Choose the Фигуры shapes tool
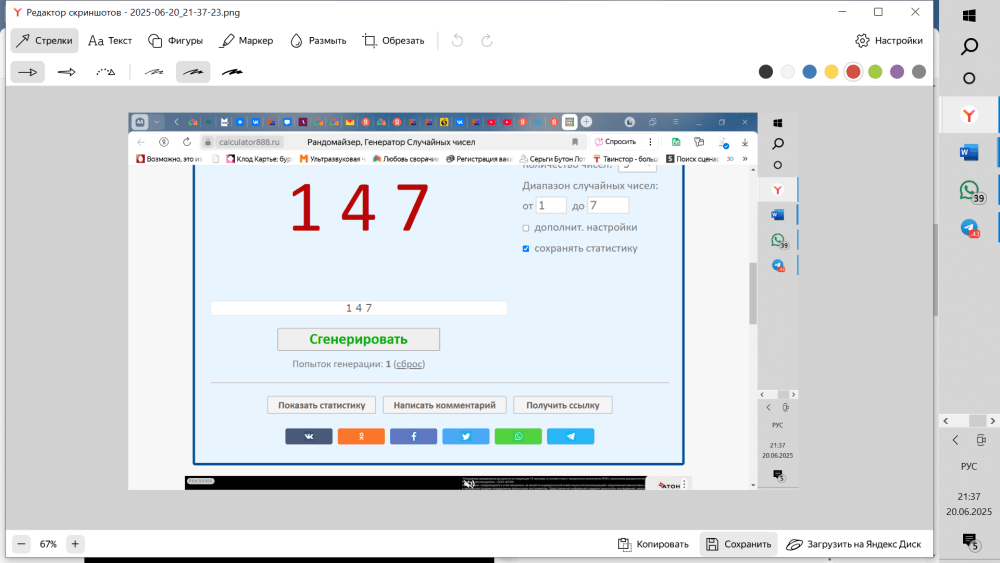 tap(176, 41)
